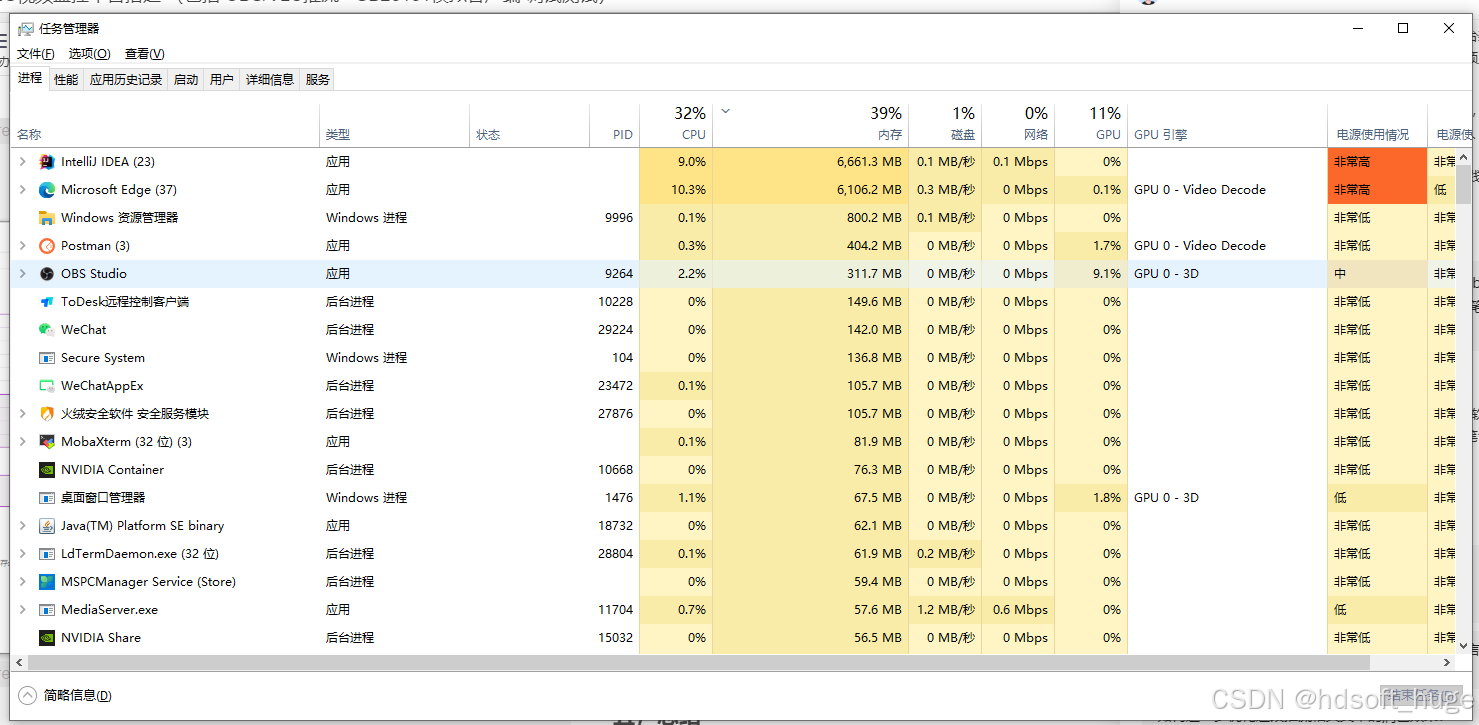Screen dimensions: 1479x725
Task: Sort by the PID column header
Action: (x=614, y=125)
